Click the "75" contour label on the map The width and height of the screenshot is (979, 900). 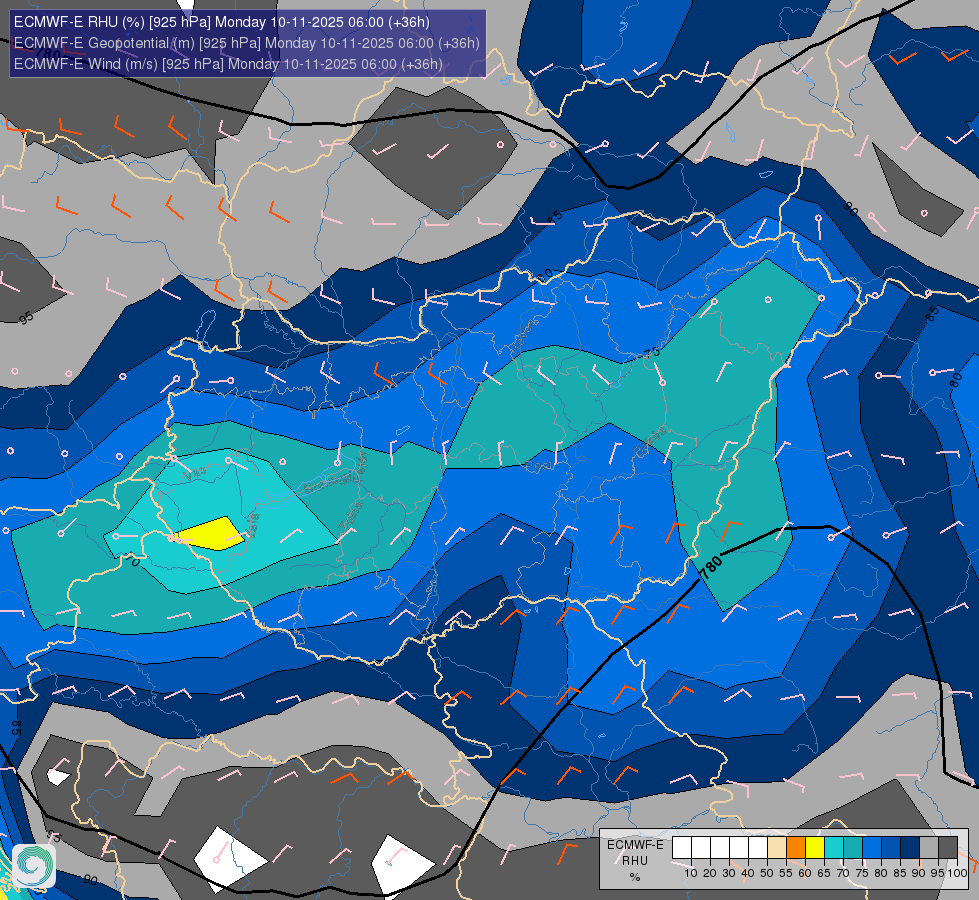651,353
